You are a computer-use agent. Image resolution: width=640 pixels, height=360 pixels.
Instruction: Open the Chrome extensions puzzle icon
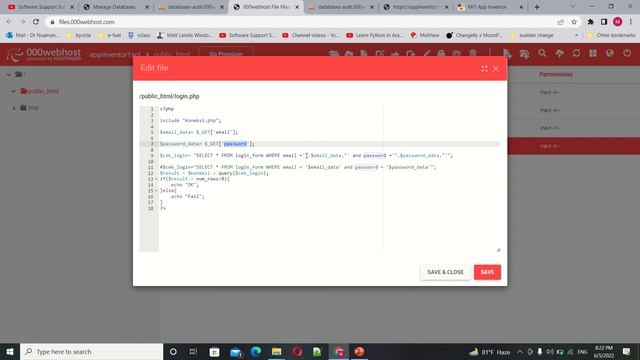pos(590,22)
